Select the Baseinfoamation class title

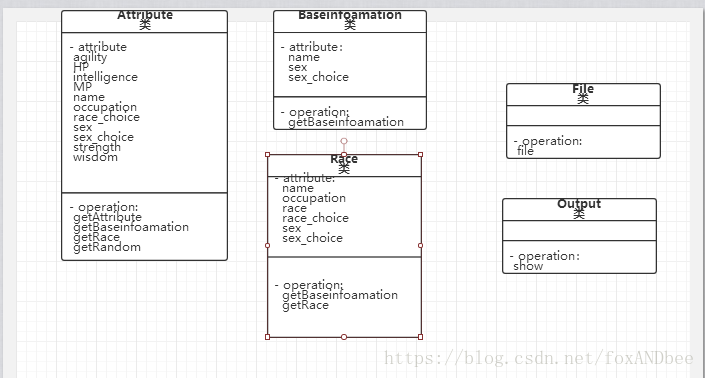pos(350,15)
